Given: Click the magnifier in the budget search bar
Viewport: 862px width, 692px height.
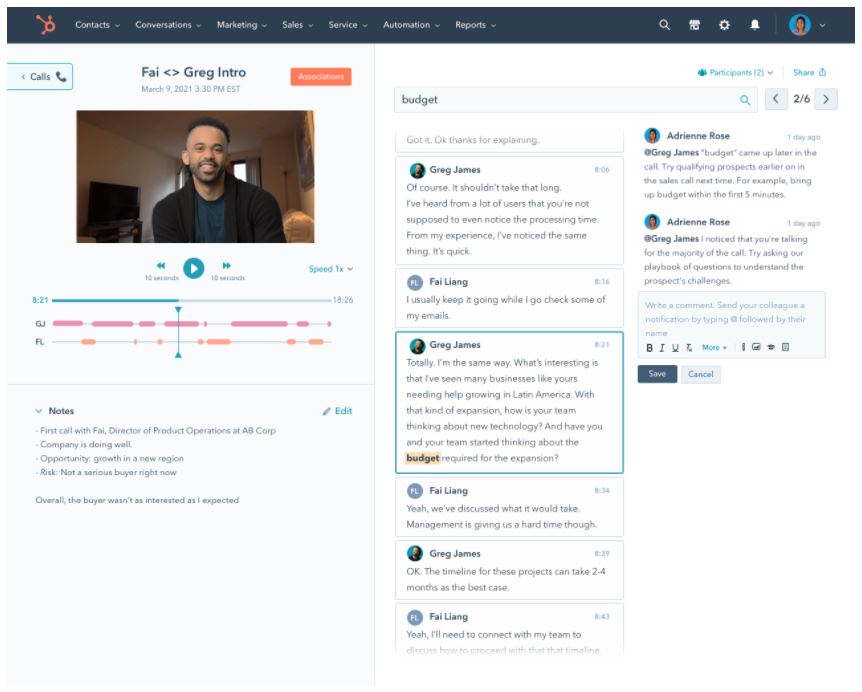Looking at the screenshot, I should tap(744, 100).
